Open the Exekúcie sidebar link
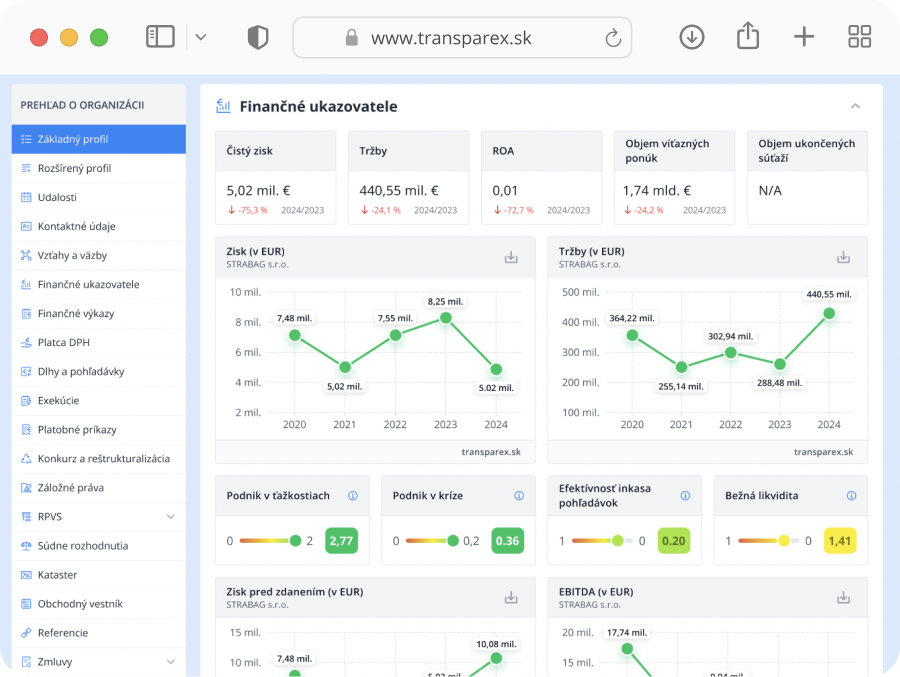This screenshot has width=900, height=677. [x=58, y=400]
